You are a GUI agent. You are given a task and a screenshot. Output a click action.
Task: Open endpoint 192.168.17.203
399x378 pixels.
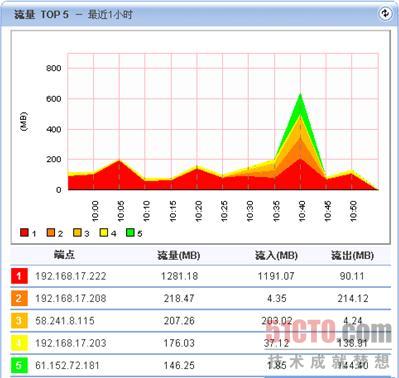[x=71, y=343]
